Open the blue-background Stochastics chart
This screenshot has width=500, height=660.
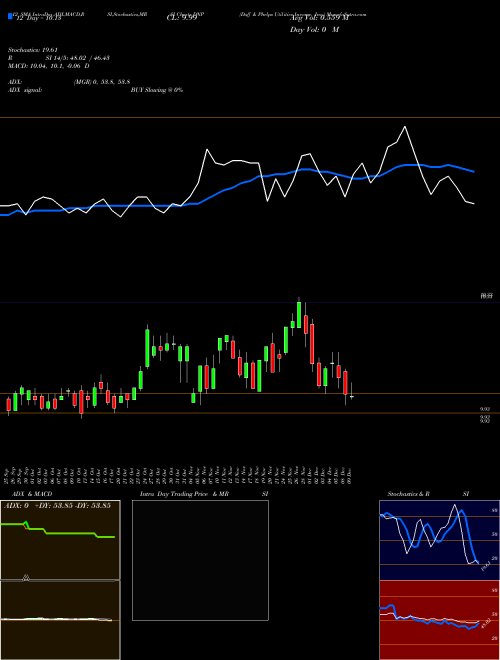(439, 540)
